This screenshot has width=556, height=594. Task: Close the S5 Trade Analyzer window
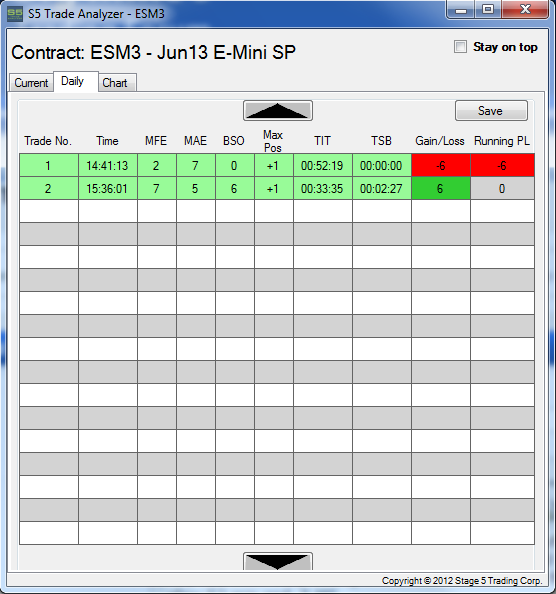525,9
